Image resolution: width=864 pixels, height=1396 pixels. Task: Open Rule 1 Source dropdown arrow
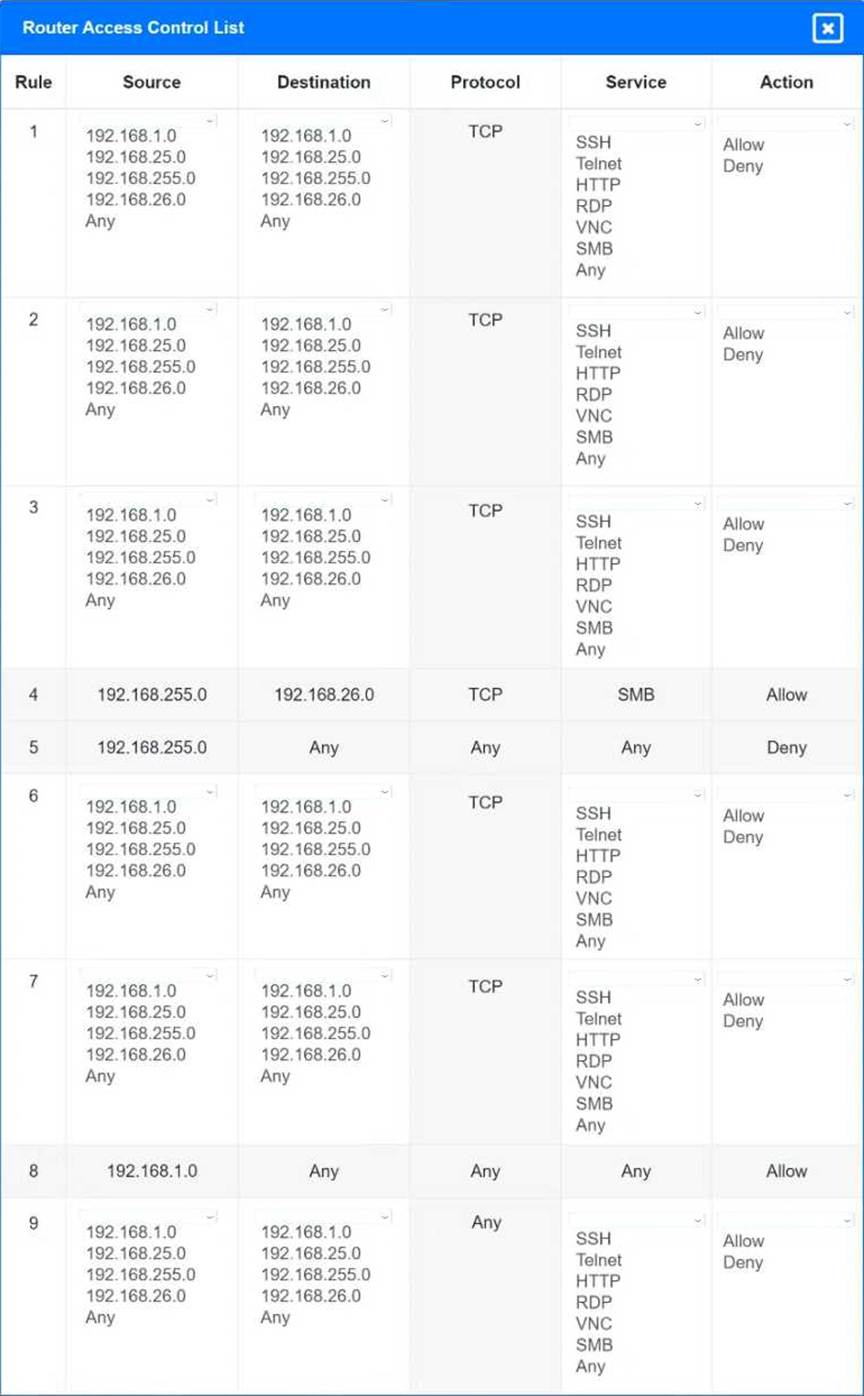(210, 120)
